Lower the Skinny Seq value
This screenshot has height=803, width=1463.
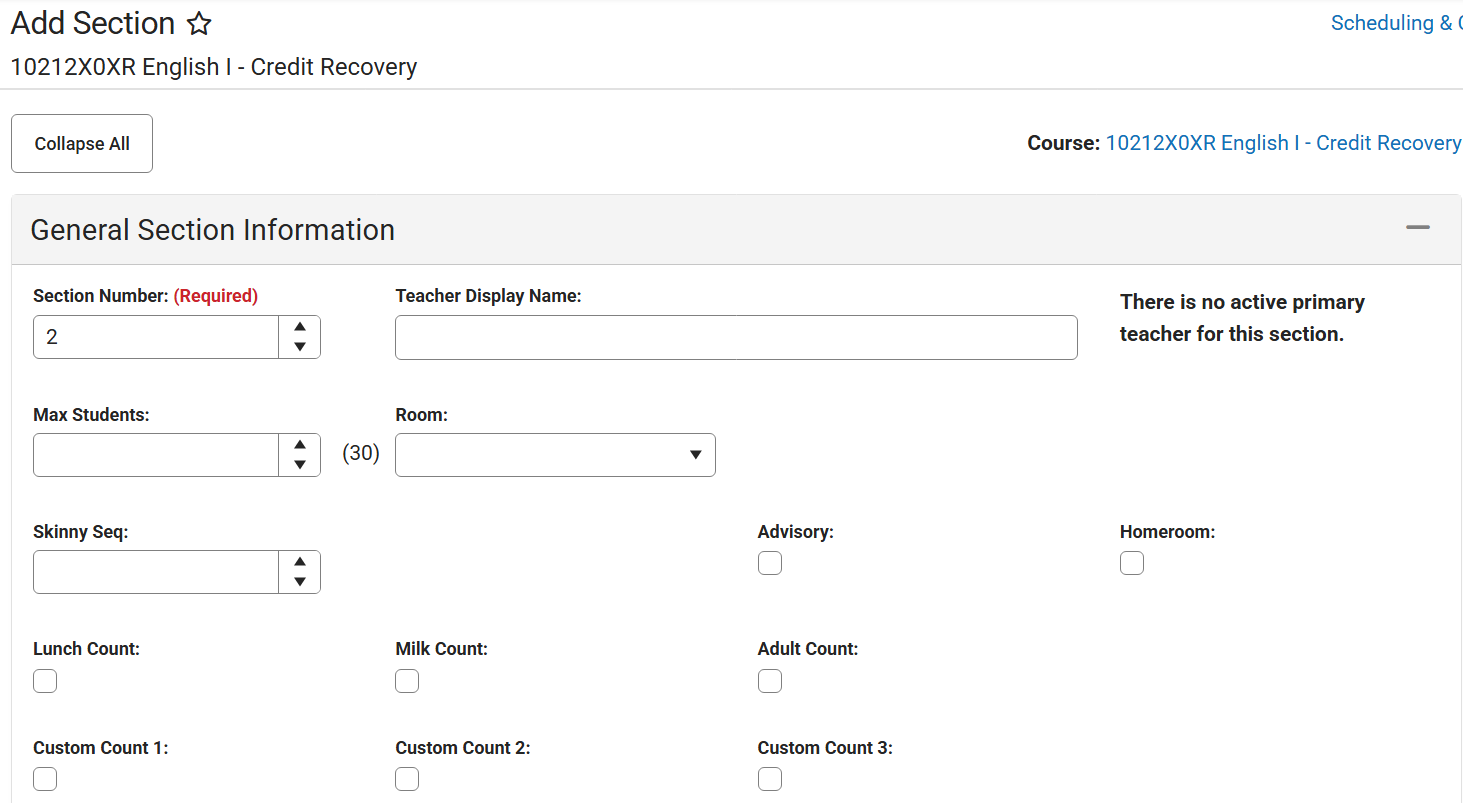click(300, 581)
